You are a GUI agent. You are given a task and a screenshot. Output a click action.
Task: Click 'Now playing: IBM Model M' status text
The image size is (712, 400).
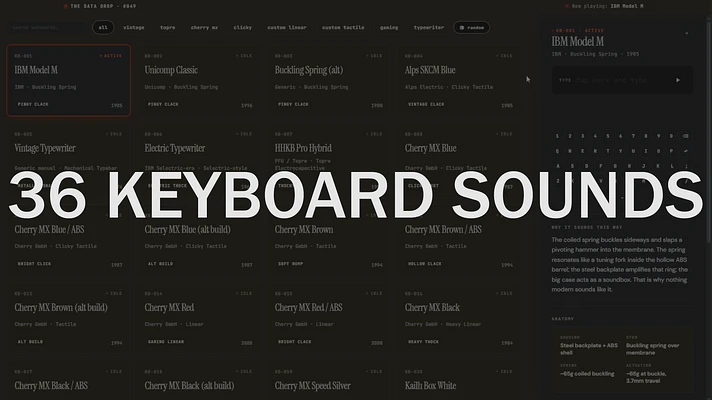click(607, 6)
